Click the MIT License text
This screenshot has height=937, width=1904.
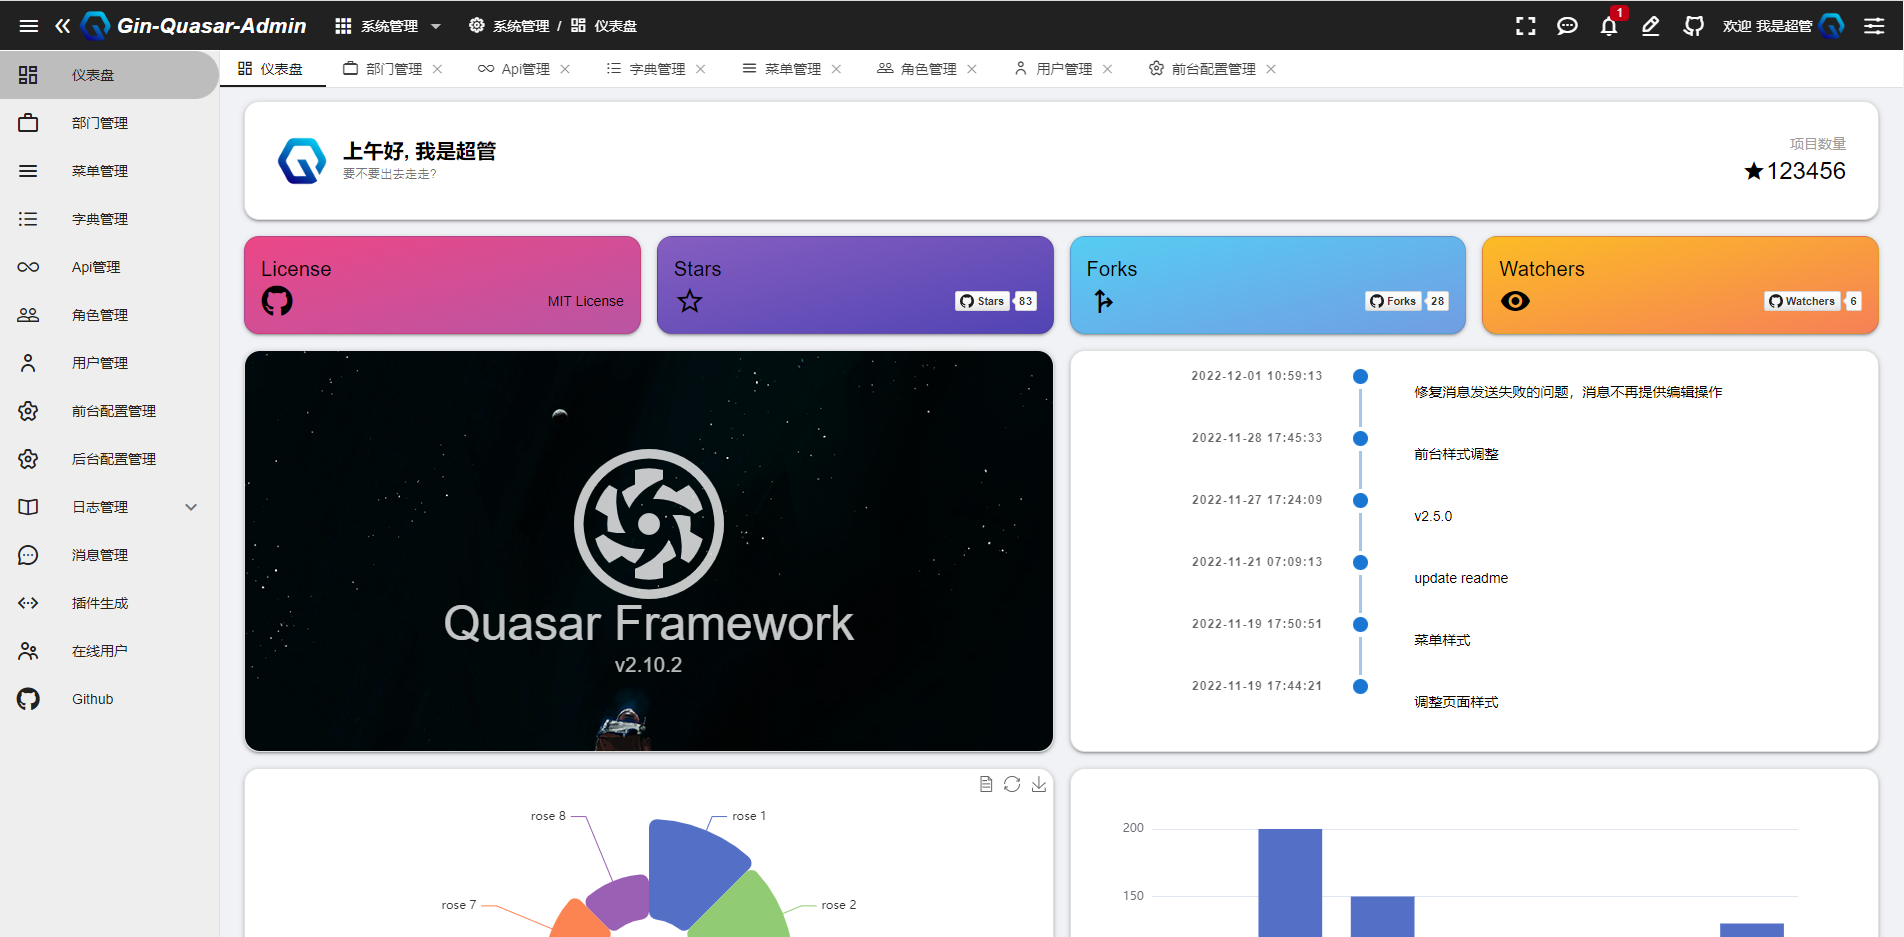click(x=585, y=301)
